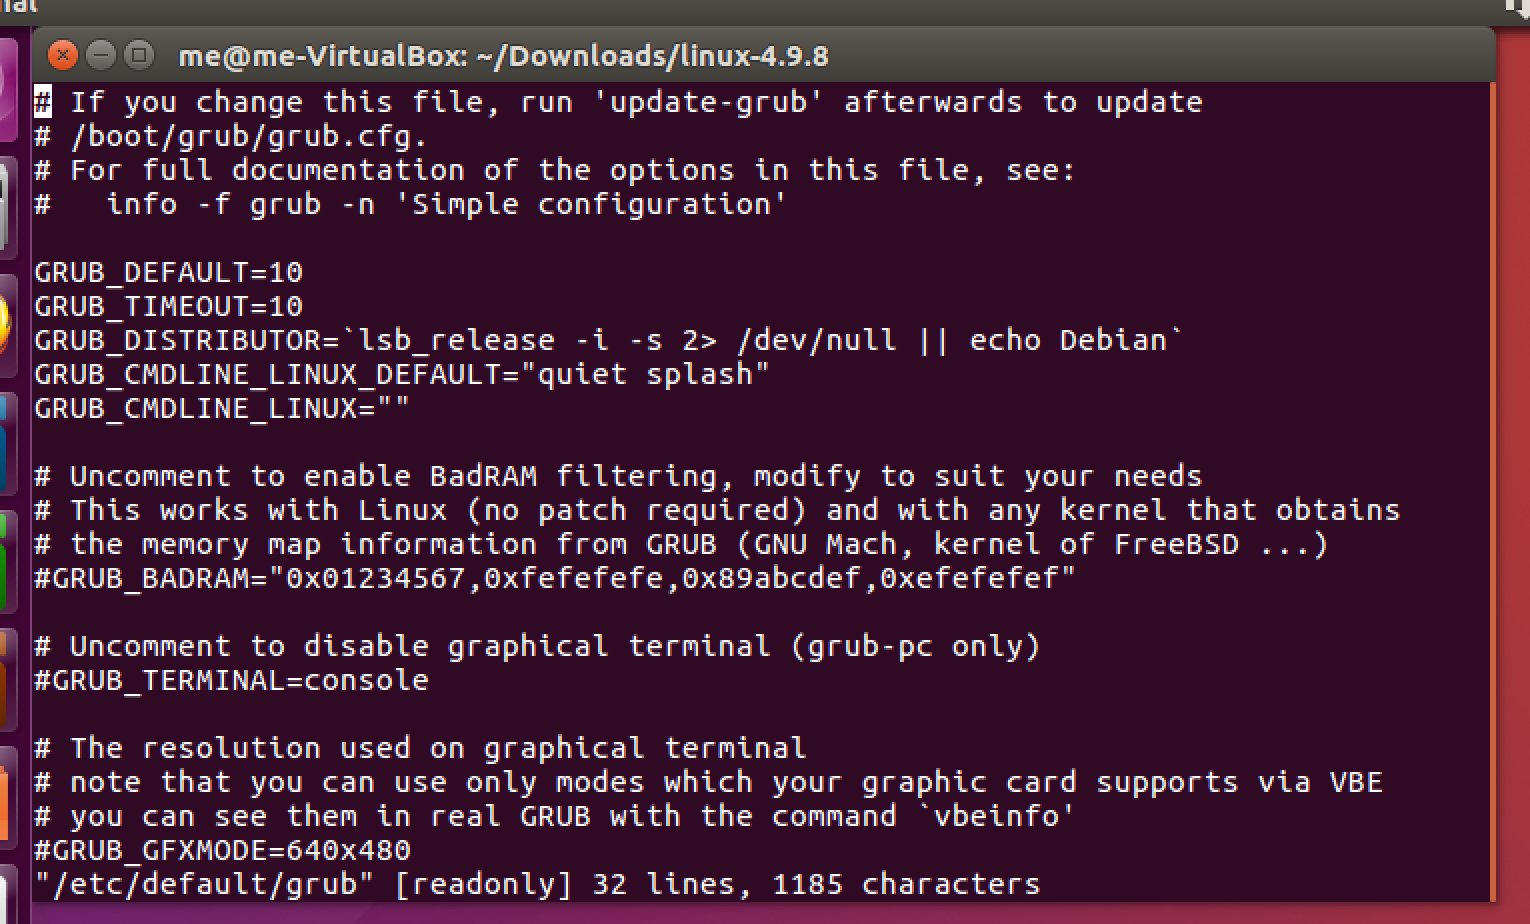Place cursor on GRUB_TIMEOUT=10 line
The width and height of the screenshot is (1530, 924).
(168, 306)
